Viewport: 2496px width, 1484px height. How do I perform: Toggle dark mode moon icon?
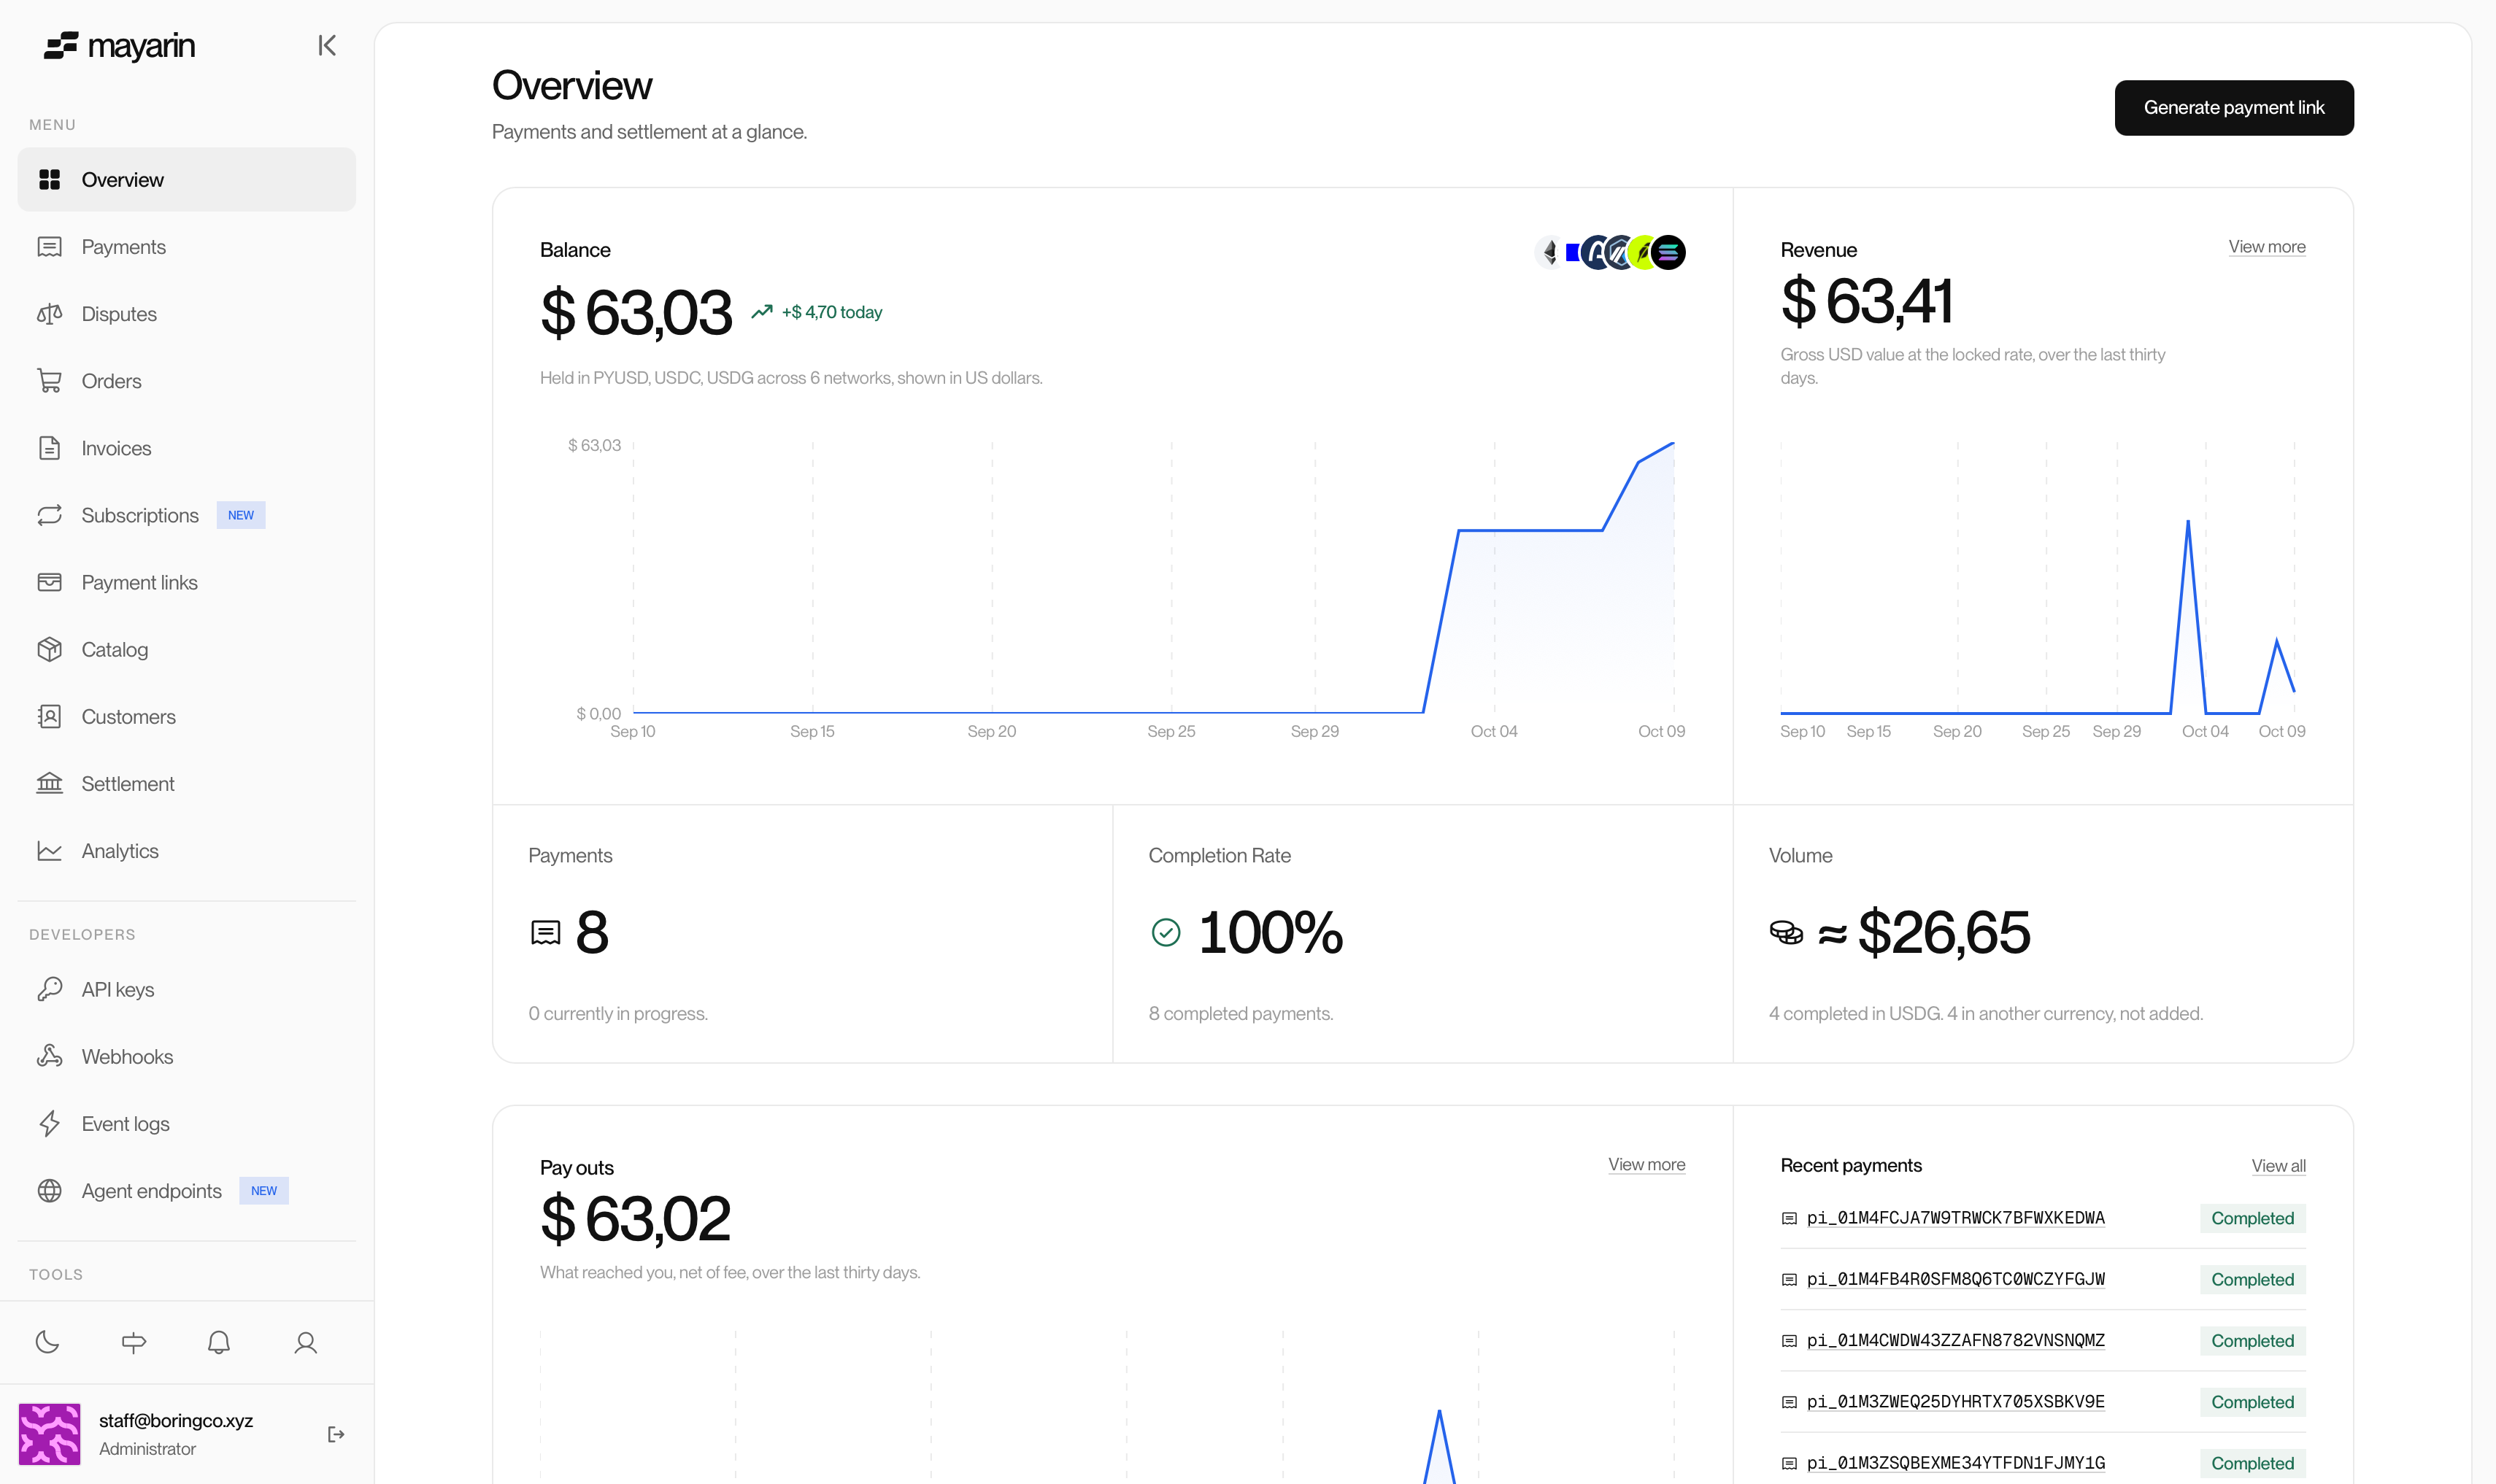point(47,1342)
